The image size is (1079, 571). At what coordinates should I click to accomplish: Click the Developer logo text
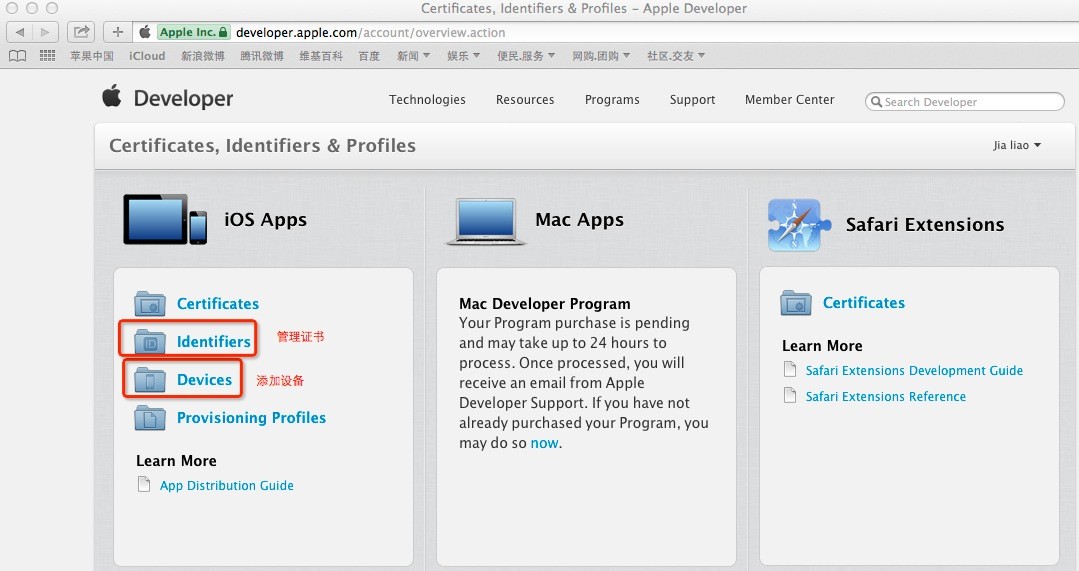pos(183,98)
